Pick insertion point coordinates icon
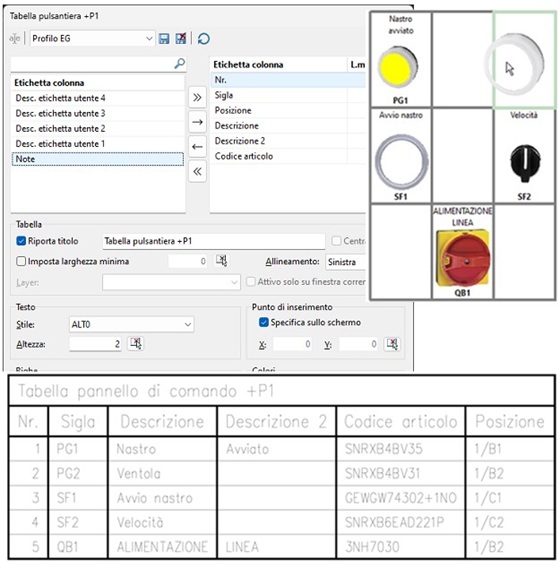 (x=392, y=344)
